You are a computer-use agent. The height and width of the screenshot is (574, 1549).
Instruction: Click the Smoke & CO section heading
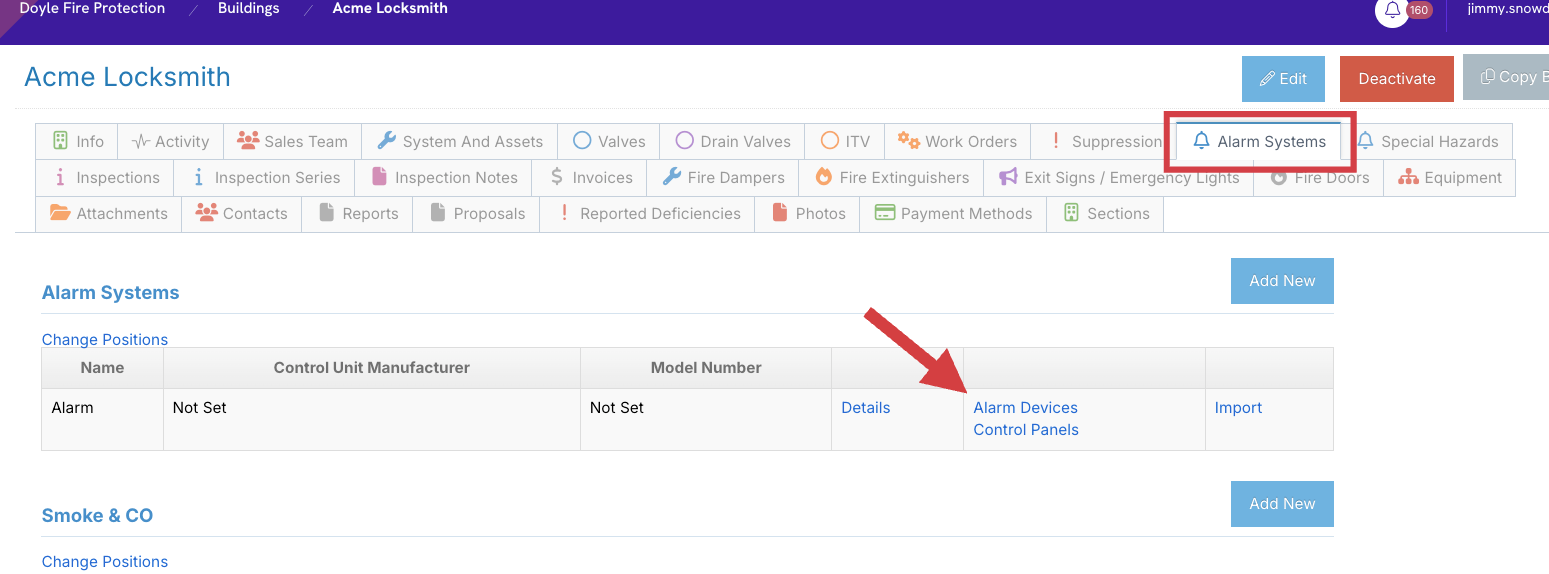click(97, 516)
